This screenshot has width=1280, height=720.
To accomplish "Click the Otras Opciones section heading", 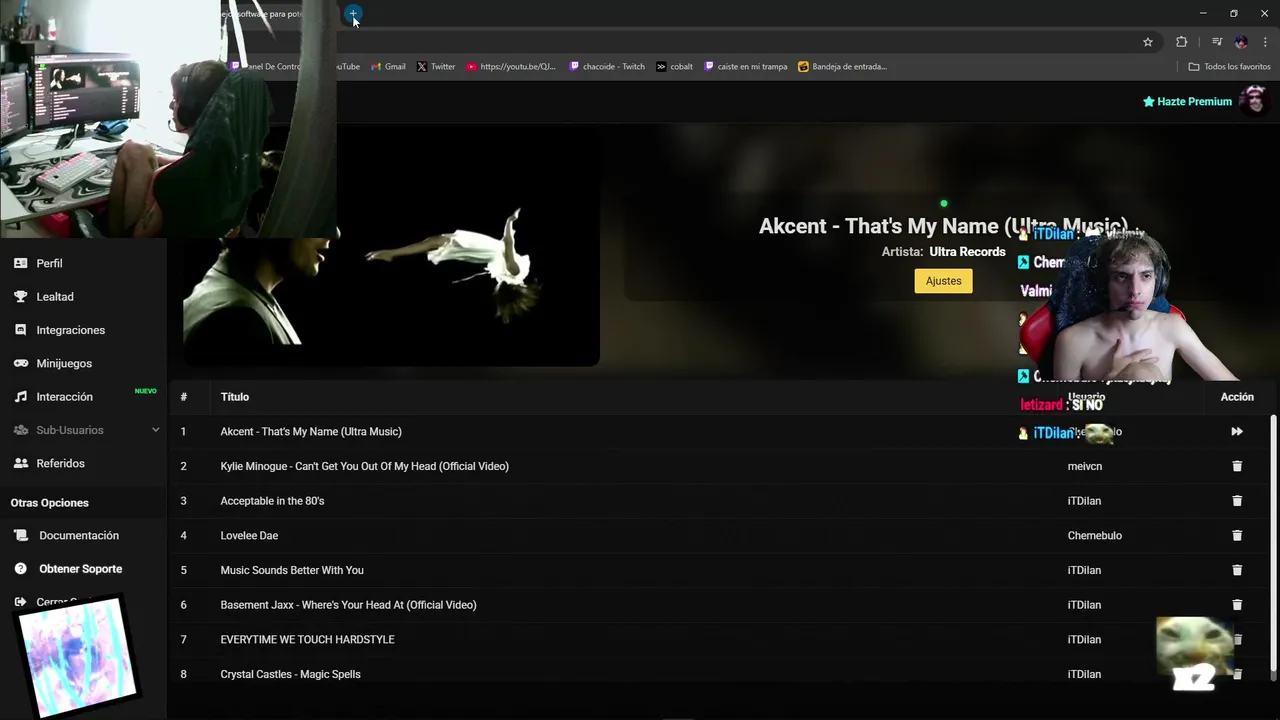I will tap(50, 503).
